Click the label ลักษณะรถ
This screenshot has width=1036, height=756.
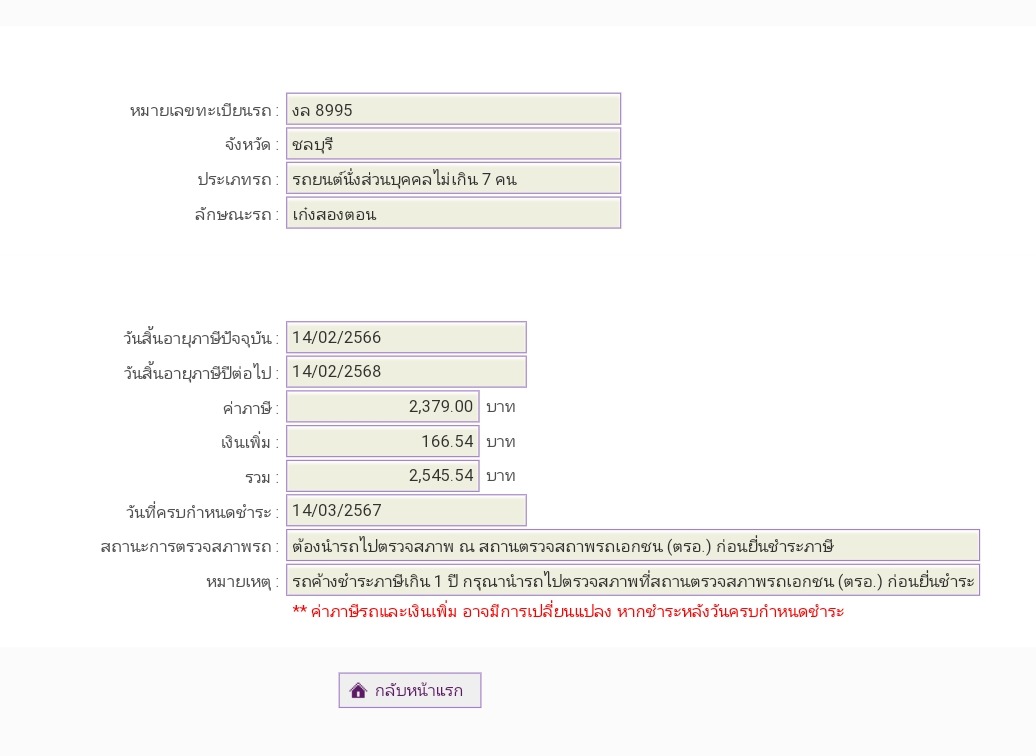(x=237, y=215)
